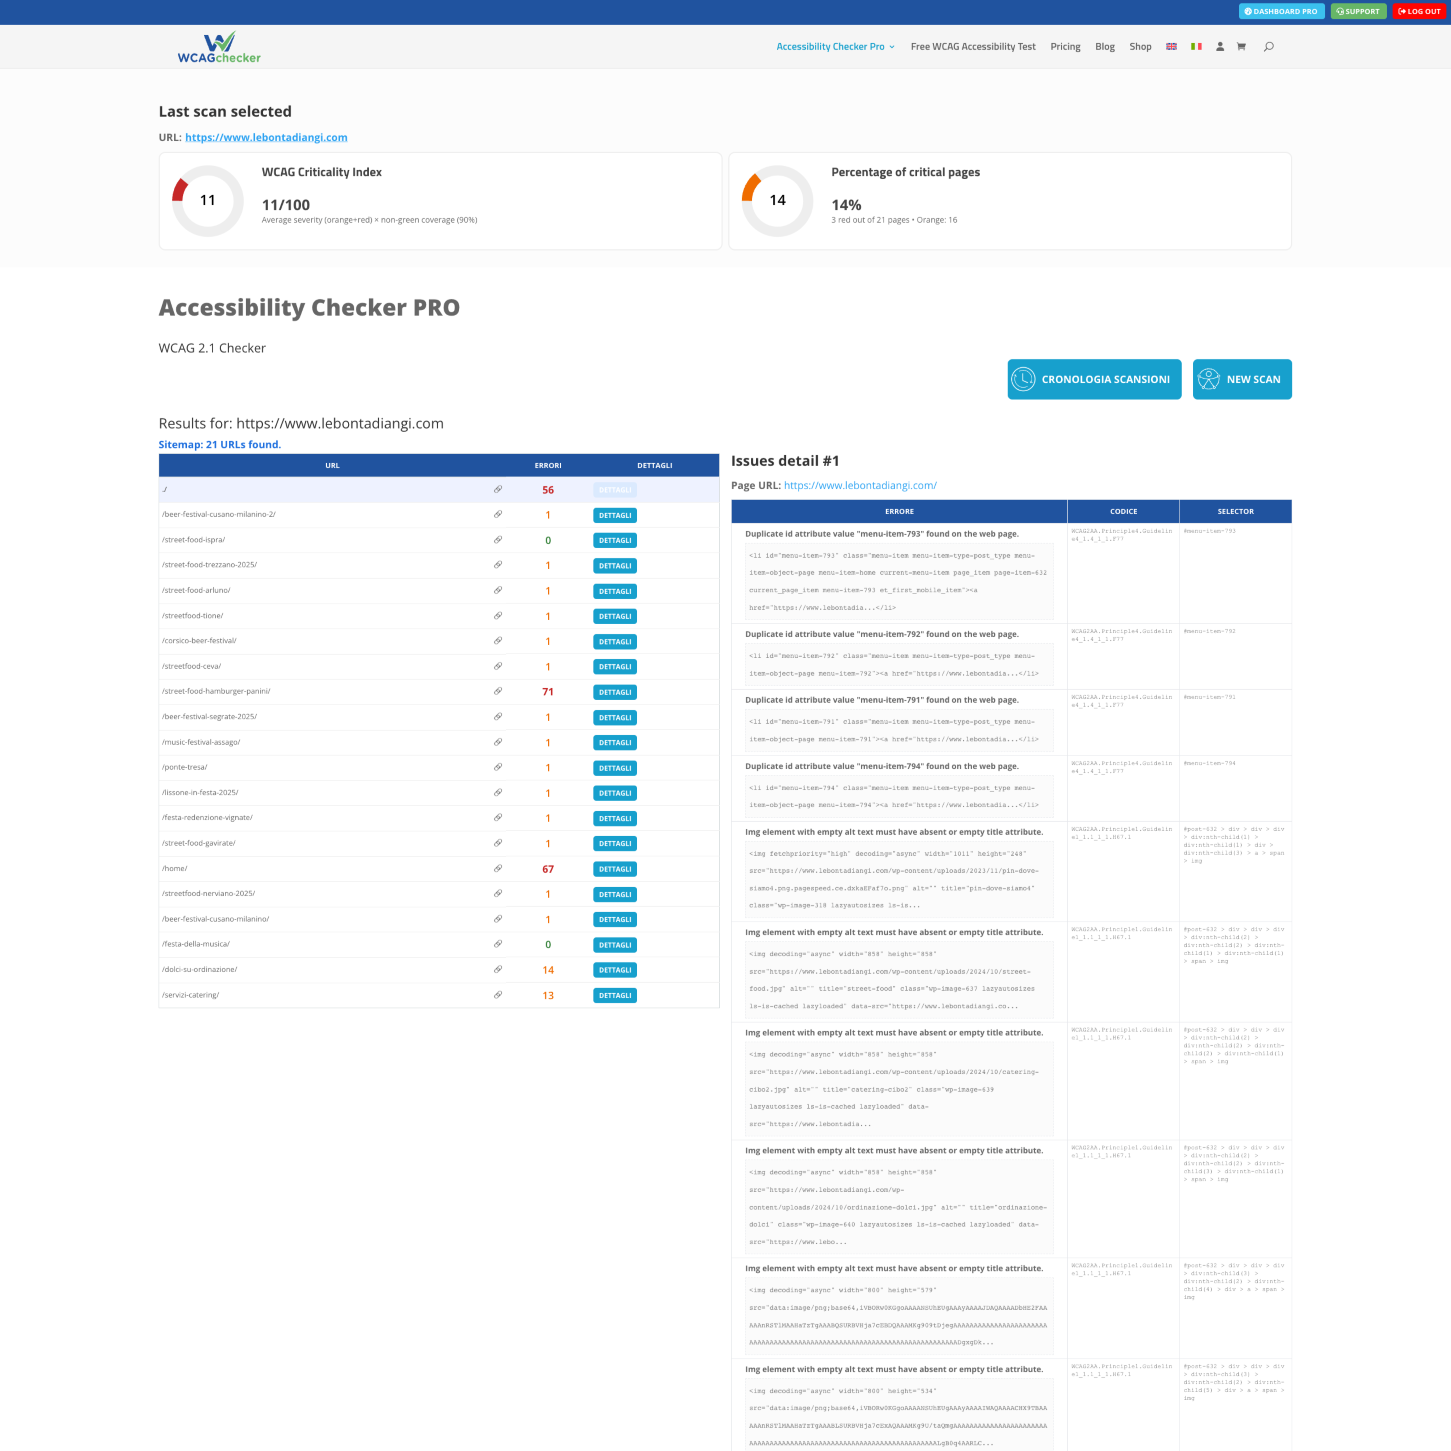
Task: Show Dettagli for /street-food-hamburger-panini/
Action: coord(615,692)
